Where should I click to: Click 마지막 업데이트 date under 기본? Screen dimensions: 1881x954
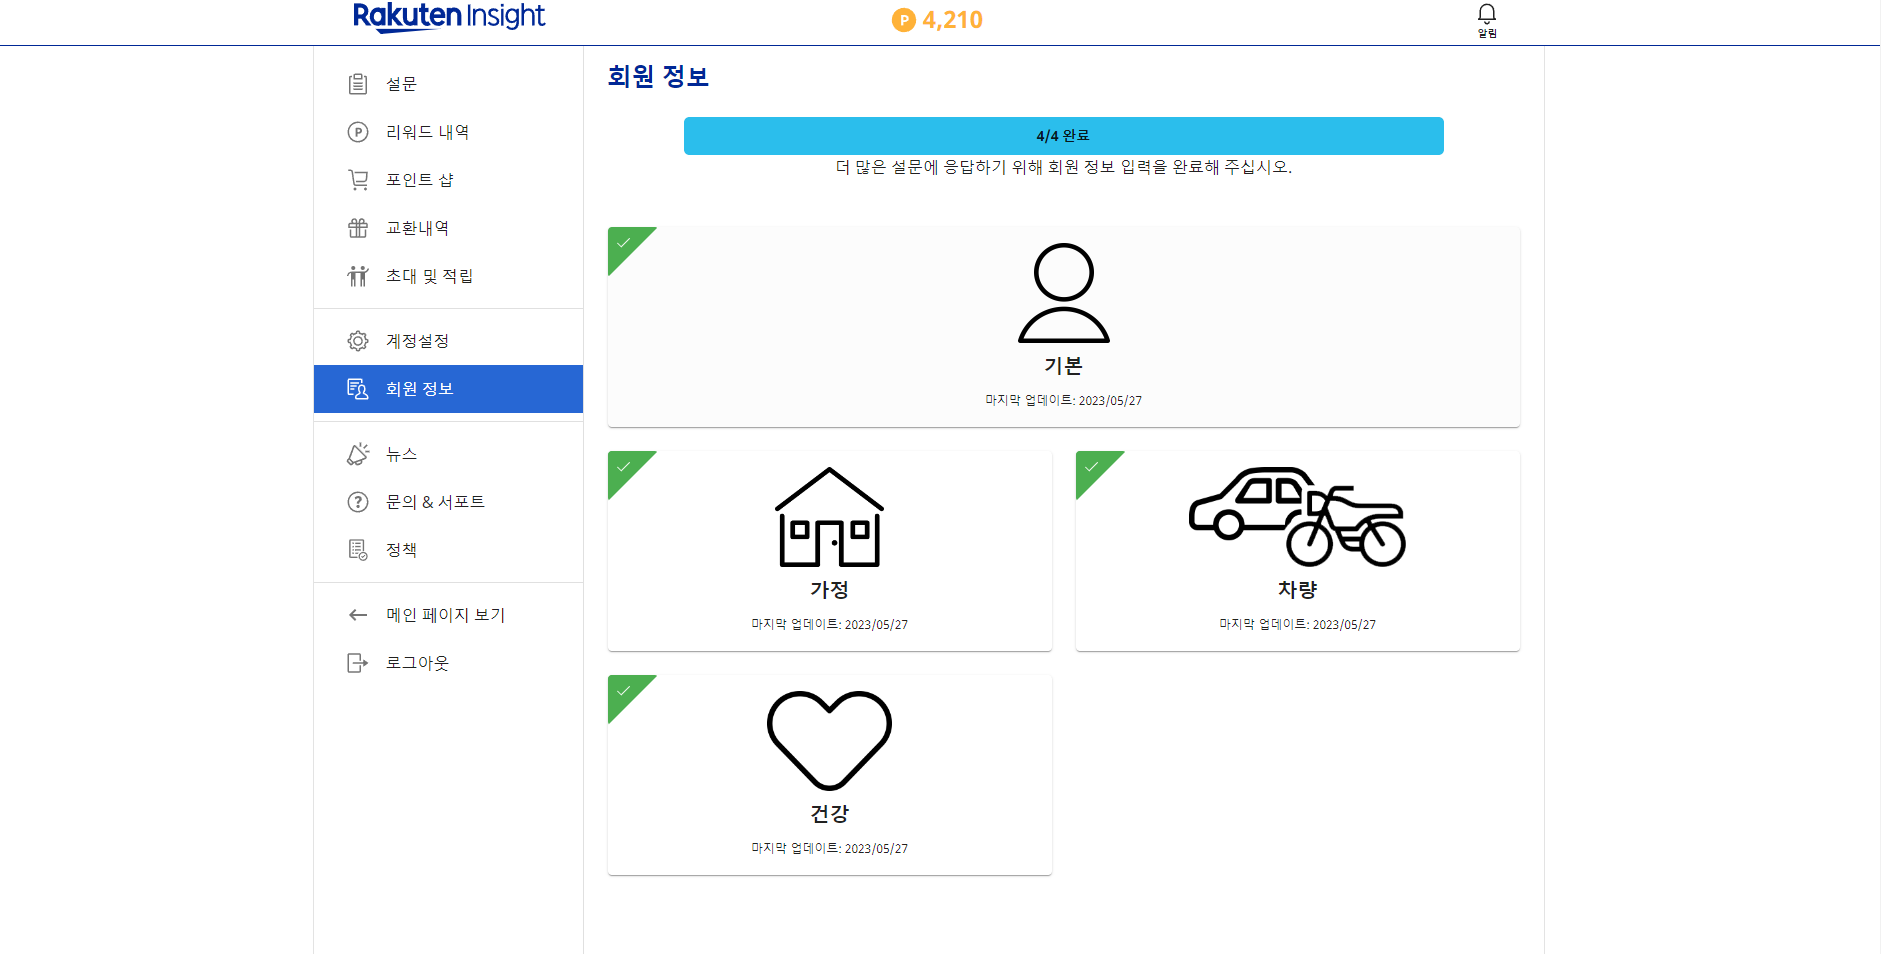pos(1064,400)
